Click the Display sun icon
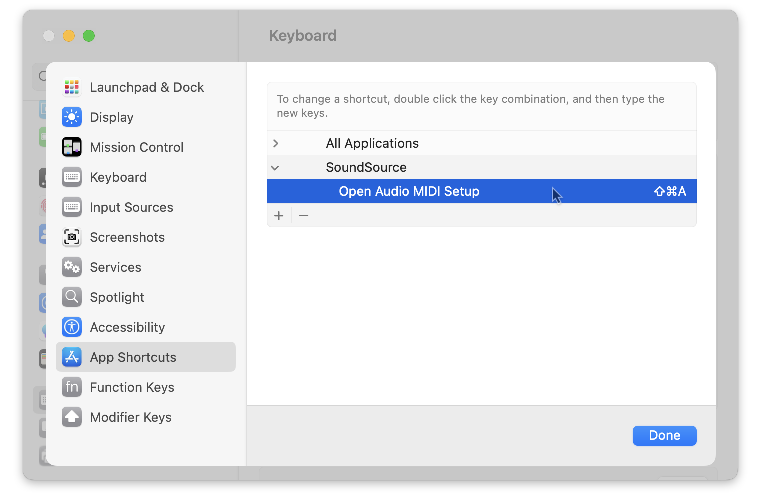This screenshot has width=760, height=500. tap(72, 117)
